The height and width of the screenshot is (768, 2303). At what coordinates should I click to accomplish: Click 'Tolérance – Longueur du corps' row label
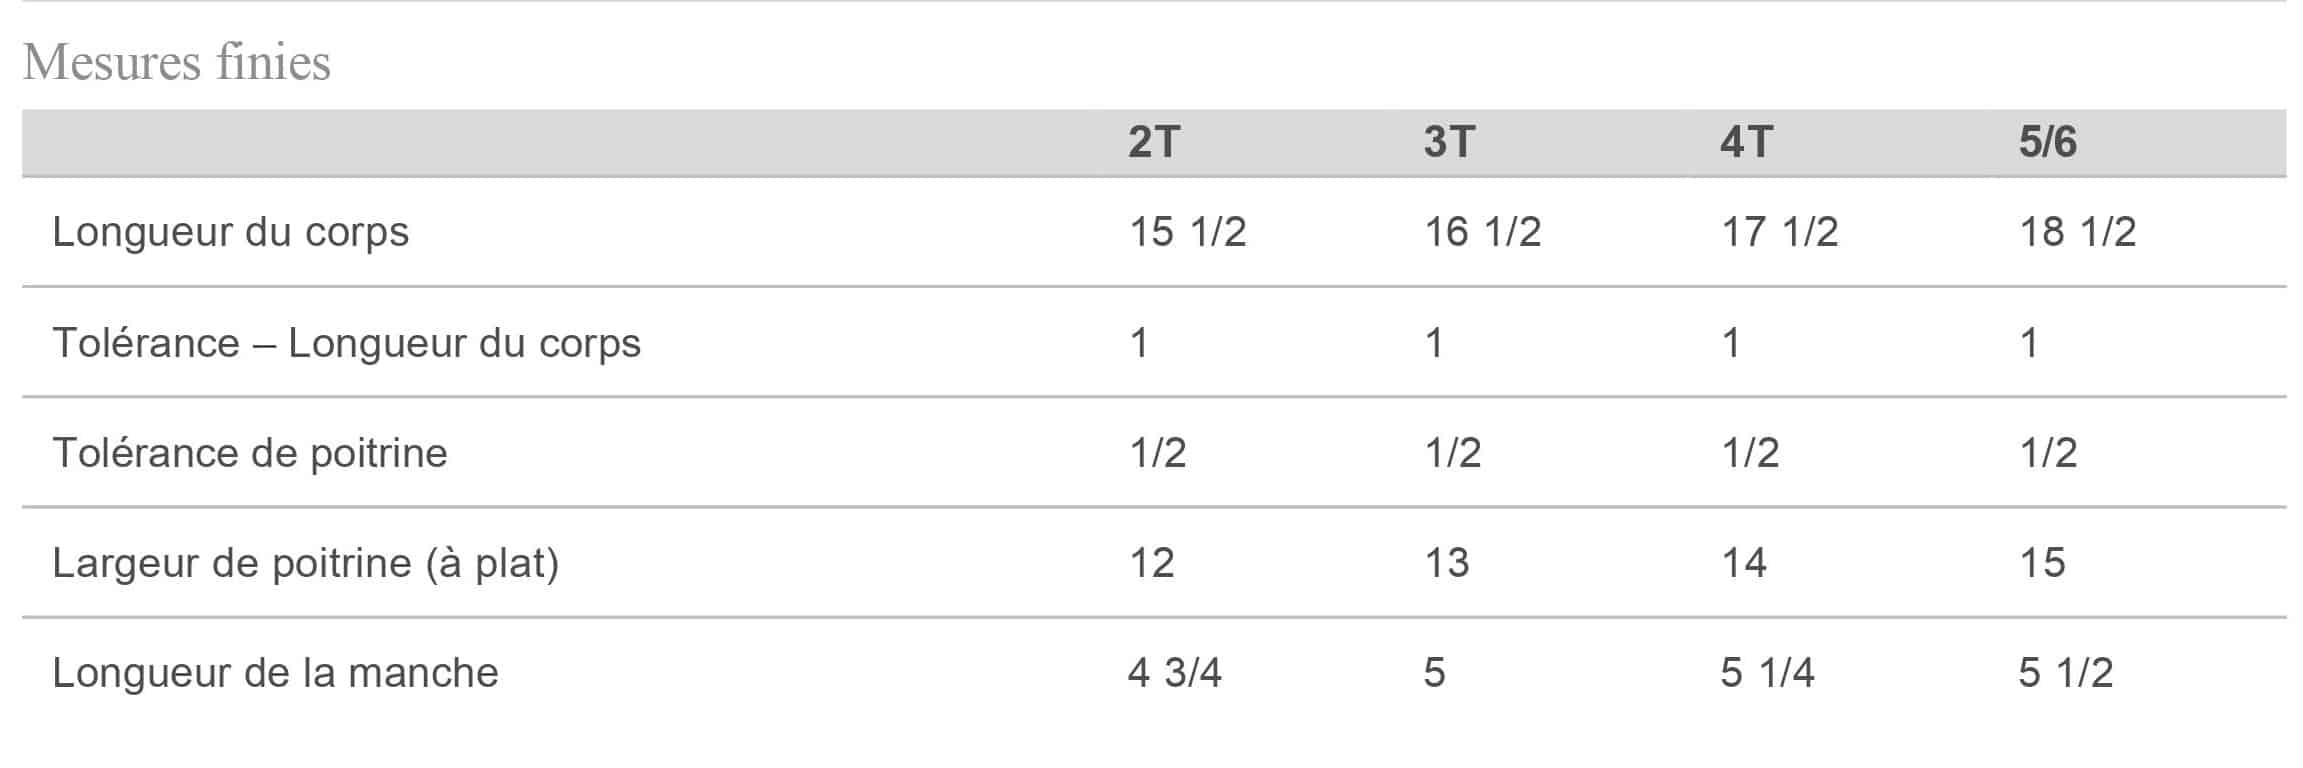point(346,343)
